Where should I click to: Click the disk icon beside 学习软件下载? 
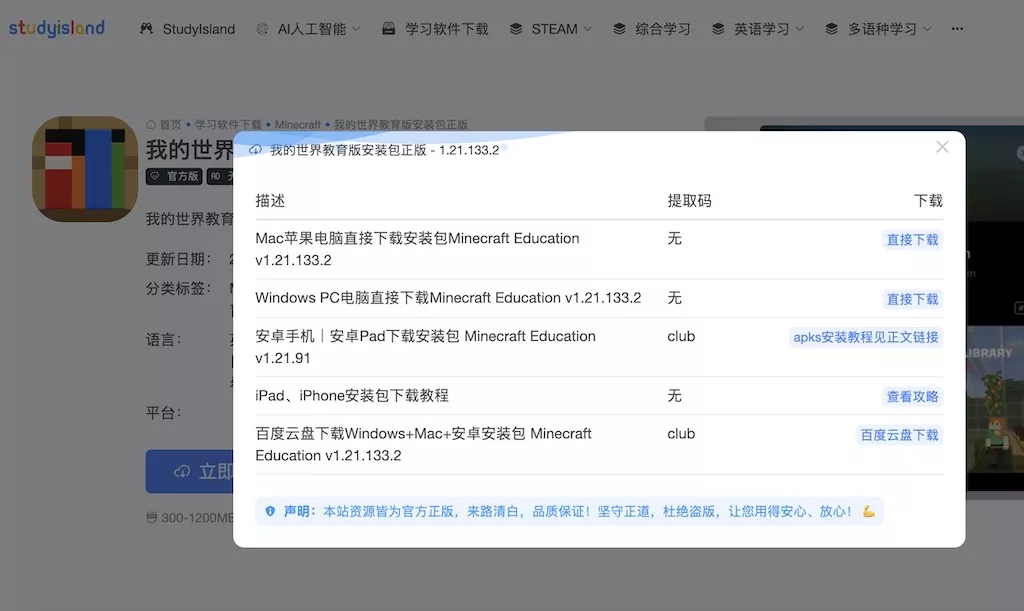[389, 29]
